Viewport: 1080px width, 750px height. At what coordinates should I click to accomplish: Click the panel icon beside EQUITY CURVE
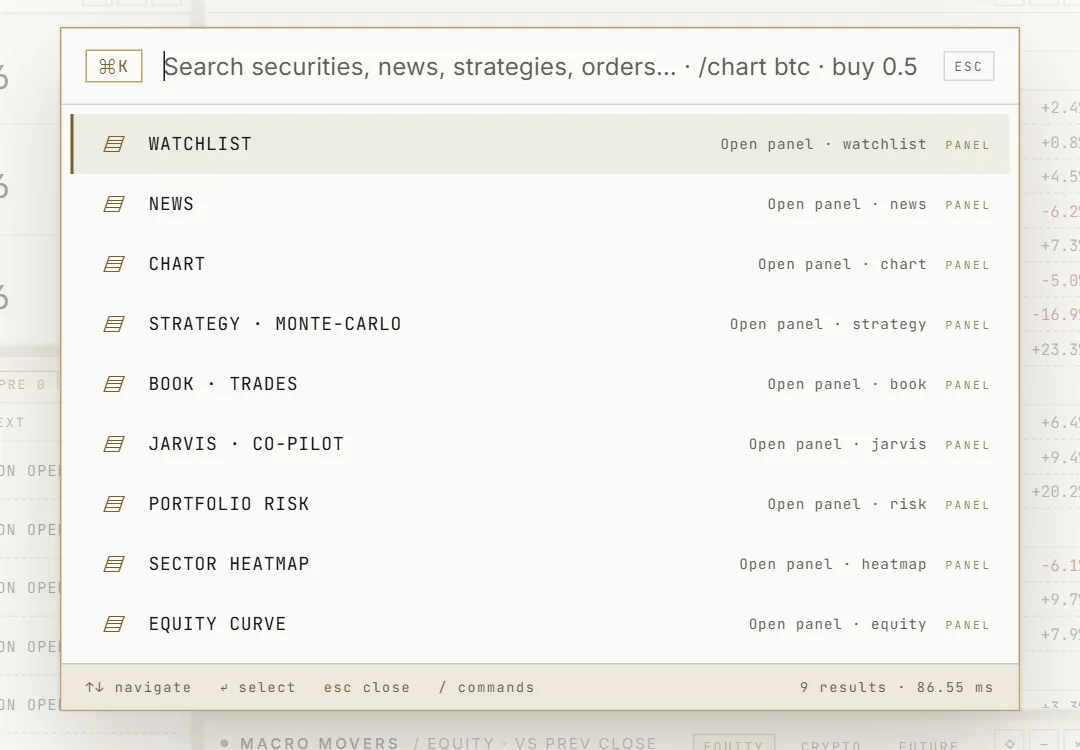(114, 624)
